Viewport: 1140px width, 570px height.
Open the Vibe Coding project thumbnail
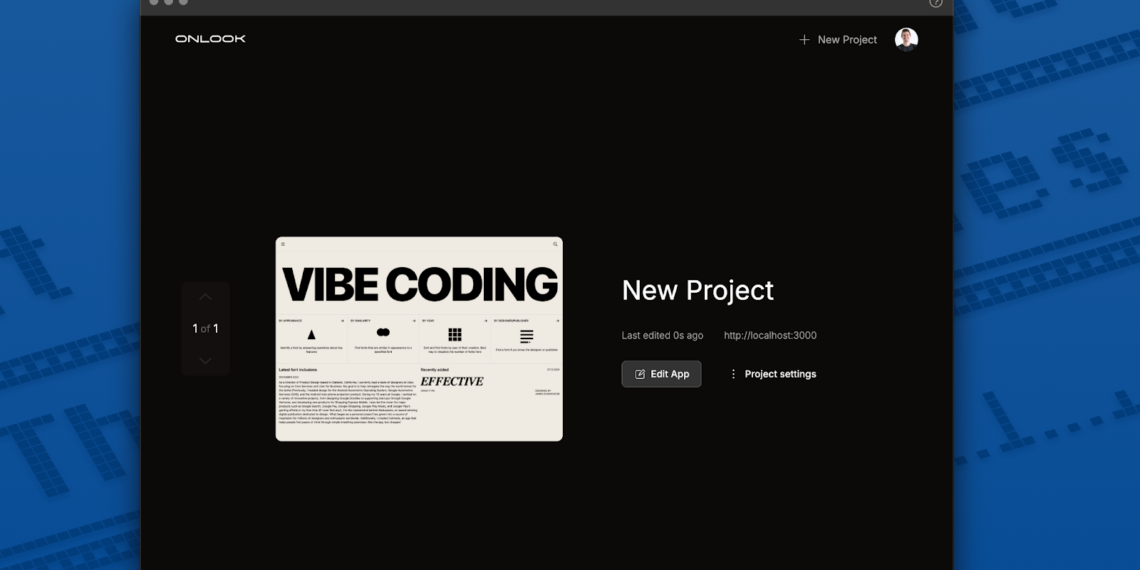point(419,339)
